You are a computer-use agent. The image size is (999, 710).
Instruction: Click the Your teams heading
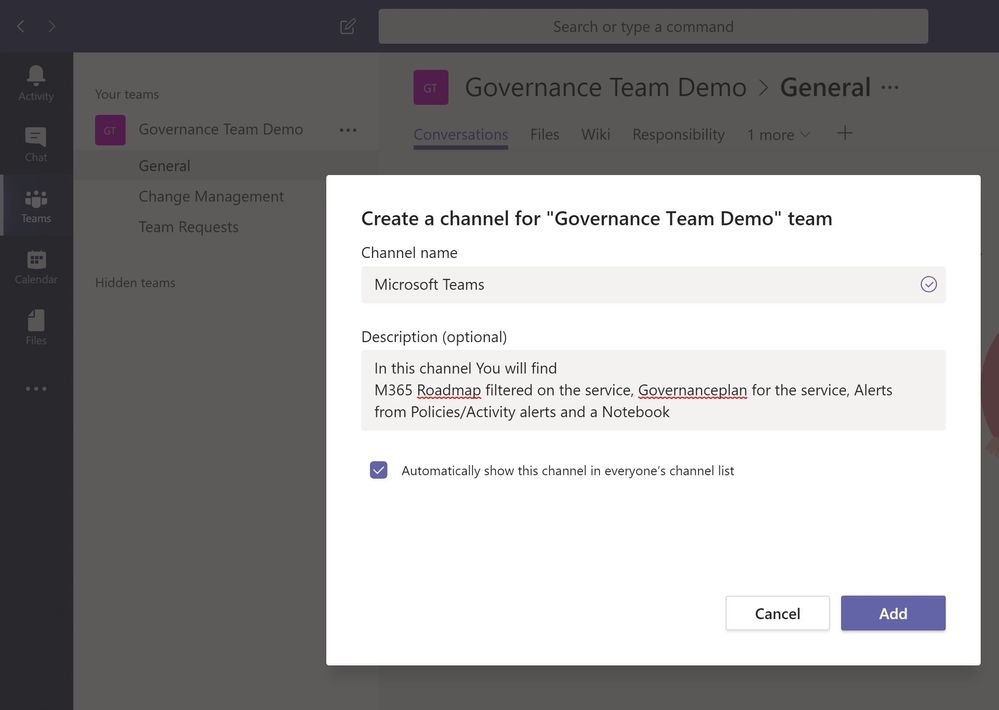coord(127,94)
